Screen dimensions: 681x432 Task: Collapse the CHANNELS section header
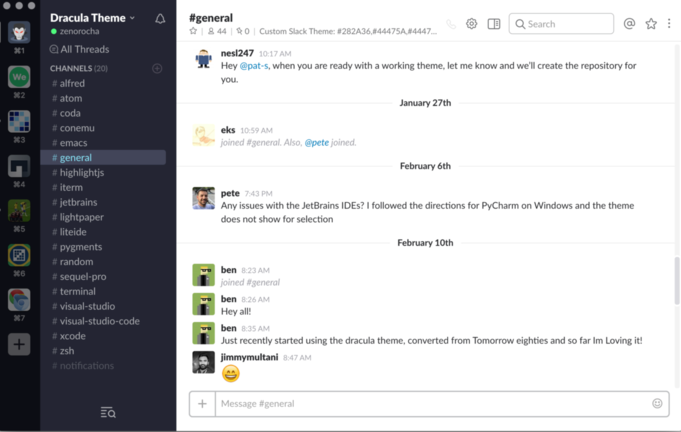point(71,68)
